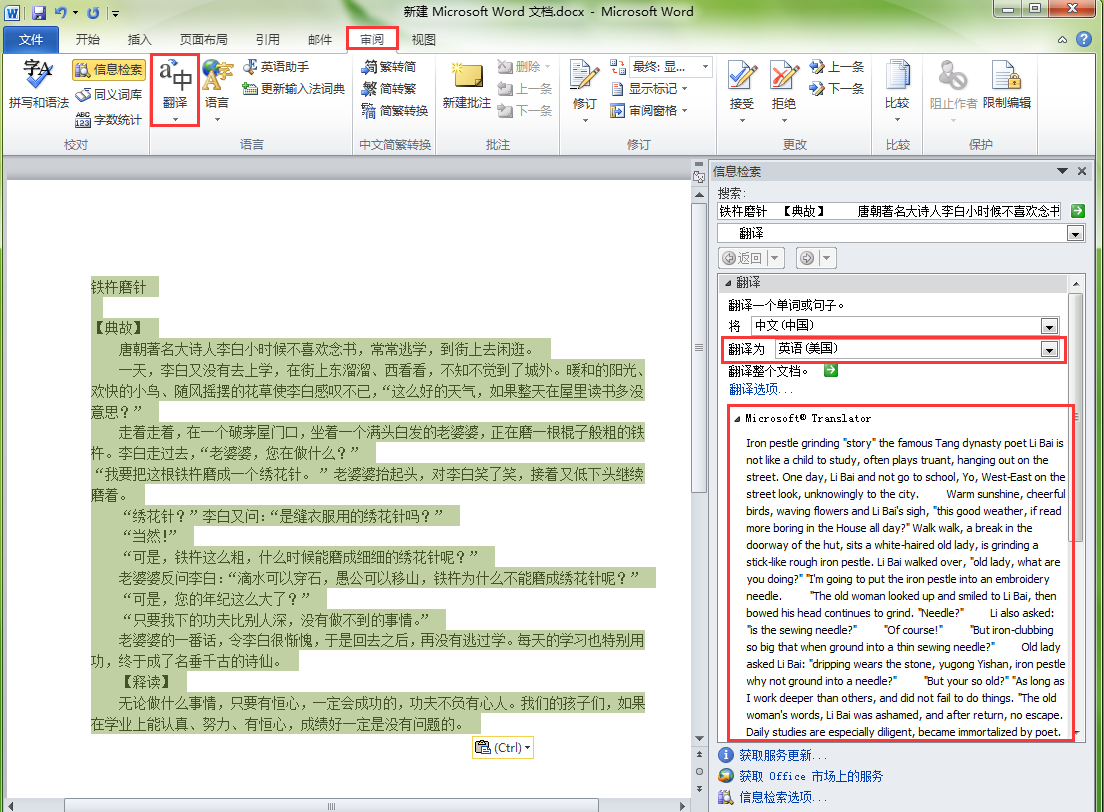Viewport: 1104px width, 812px height.
Task: Open the 翻译 service dropdown in research pane
Action: point(1075,234)
